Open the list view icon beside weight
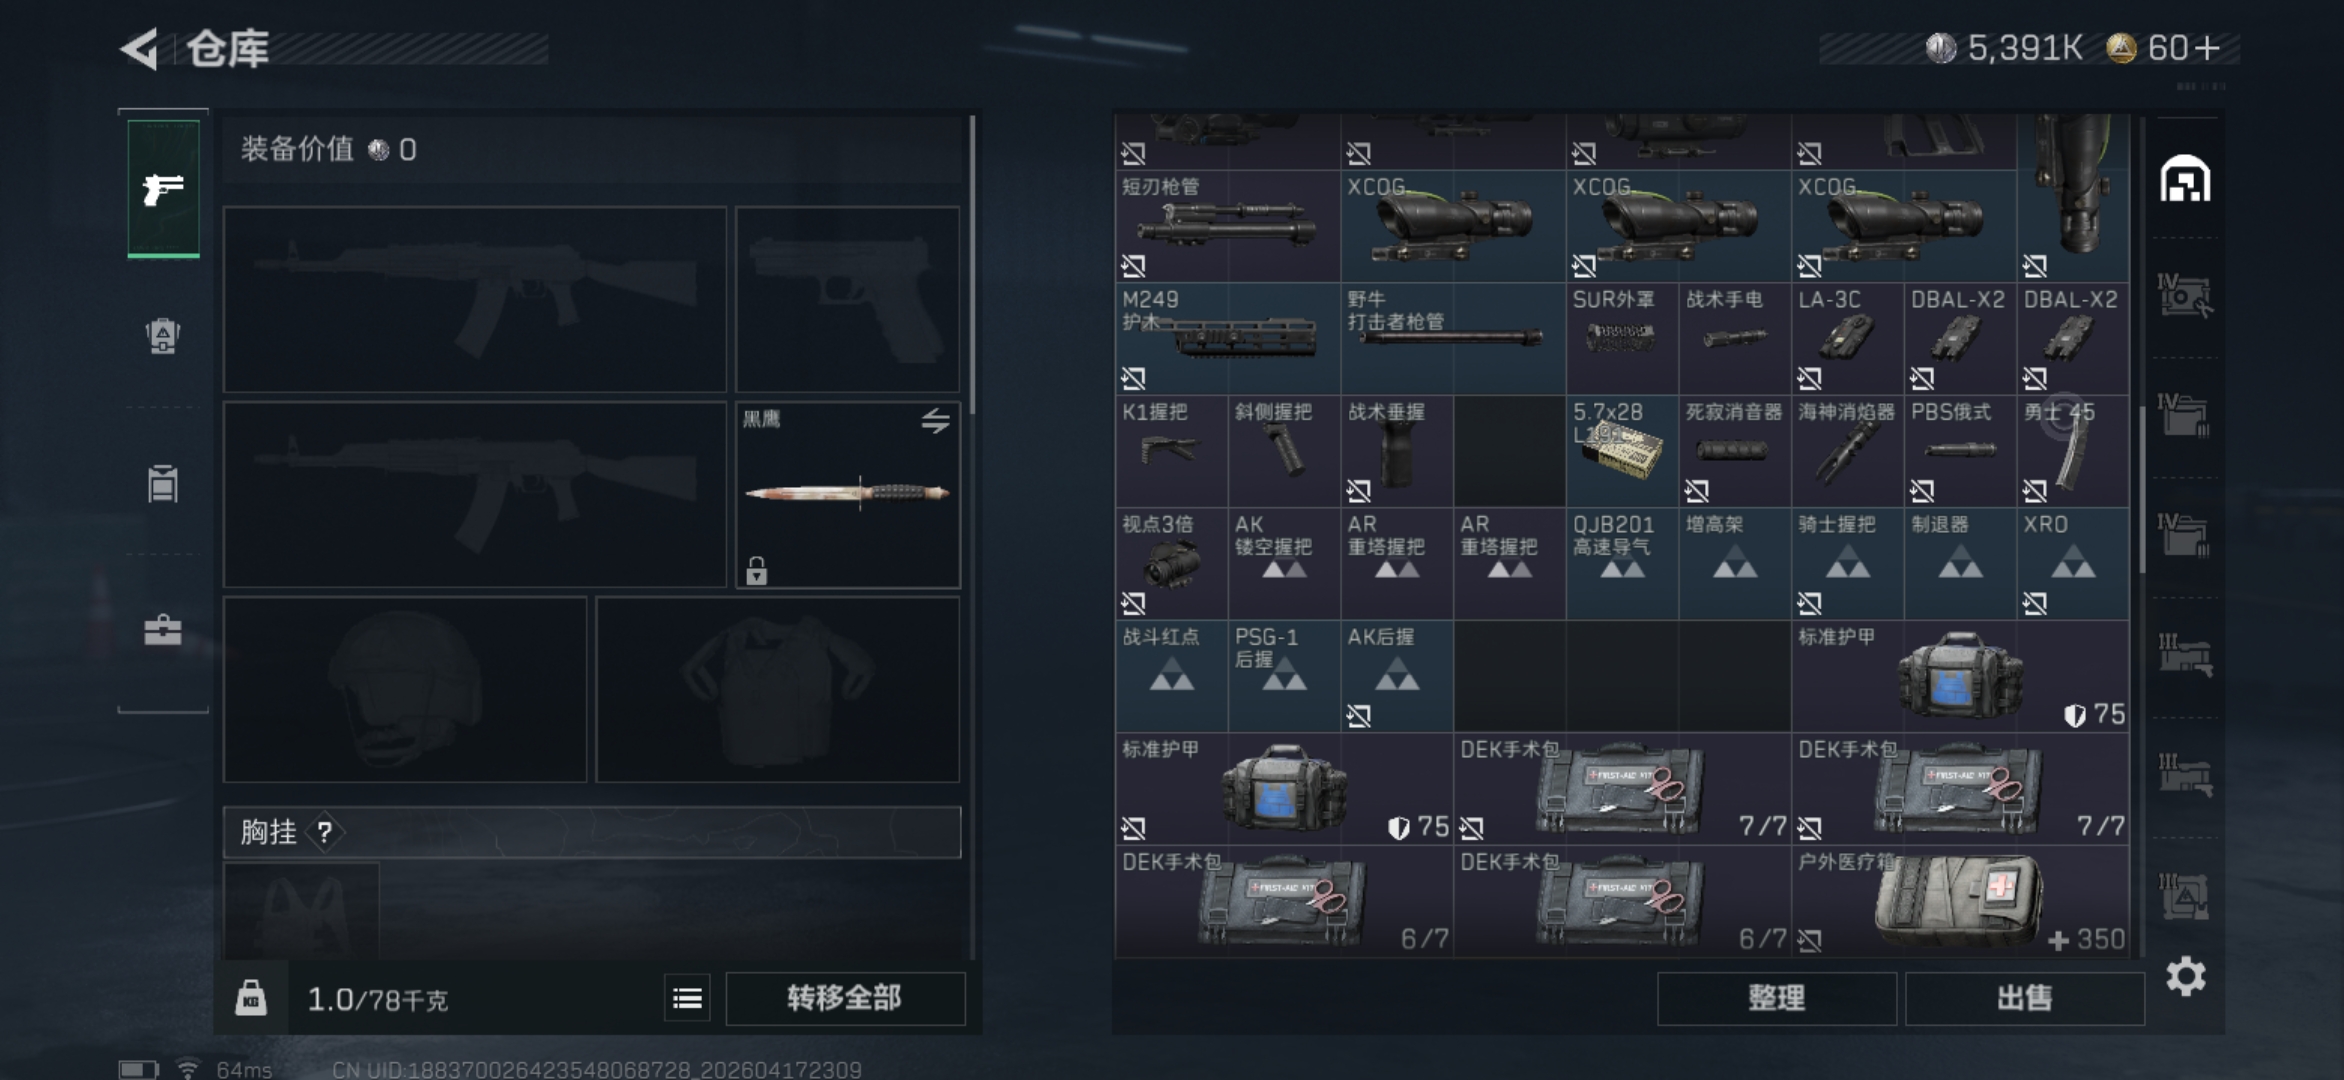 click(x=687, y=998)
